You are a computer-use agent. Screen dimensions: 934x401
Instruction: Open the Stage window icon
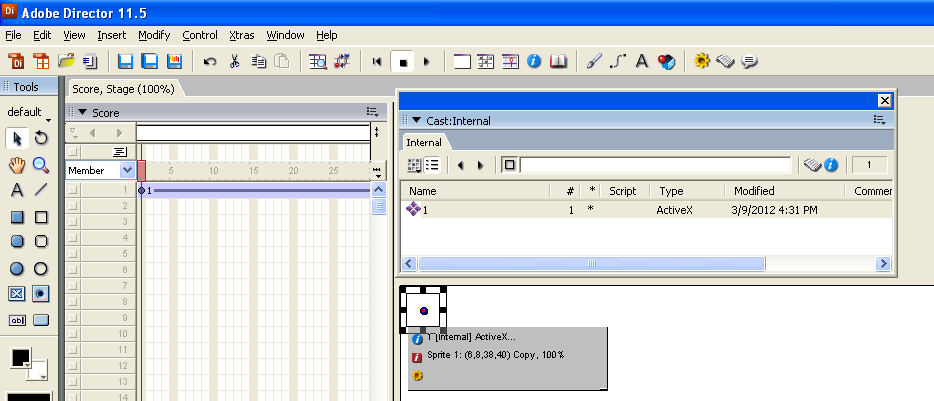click(462, 61)
